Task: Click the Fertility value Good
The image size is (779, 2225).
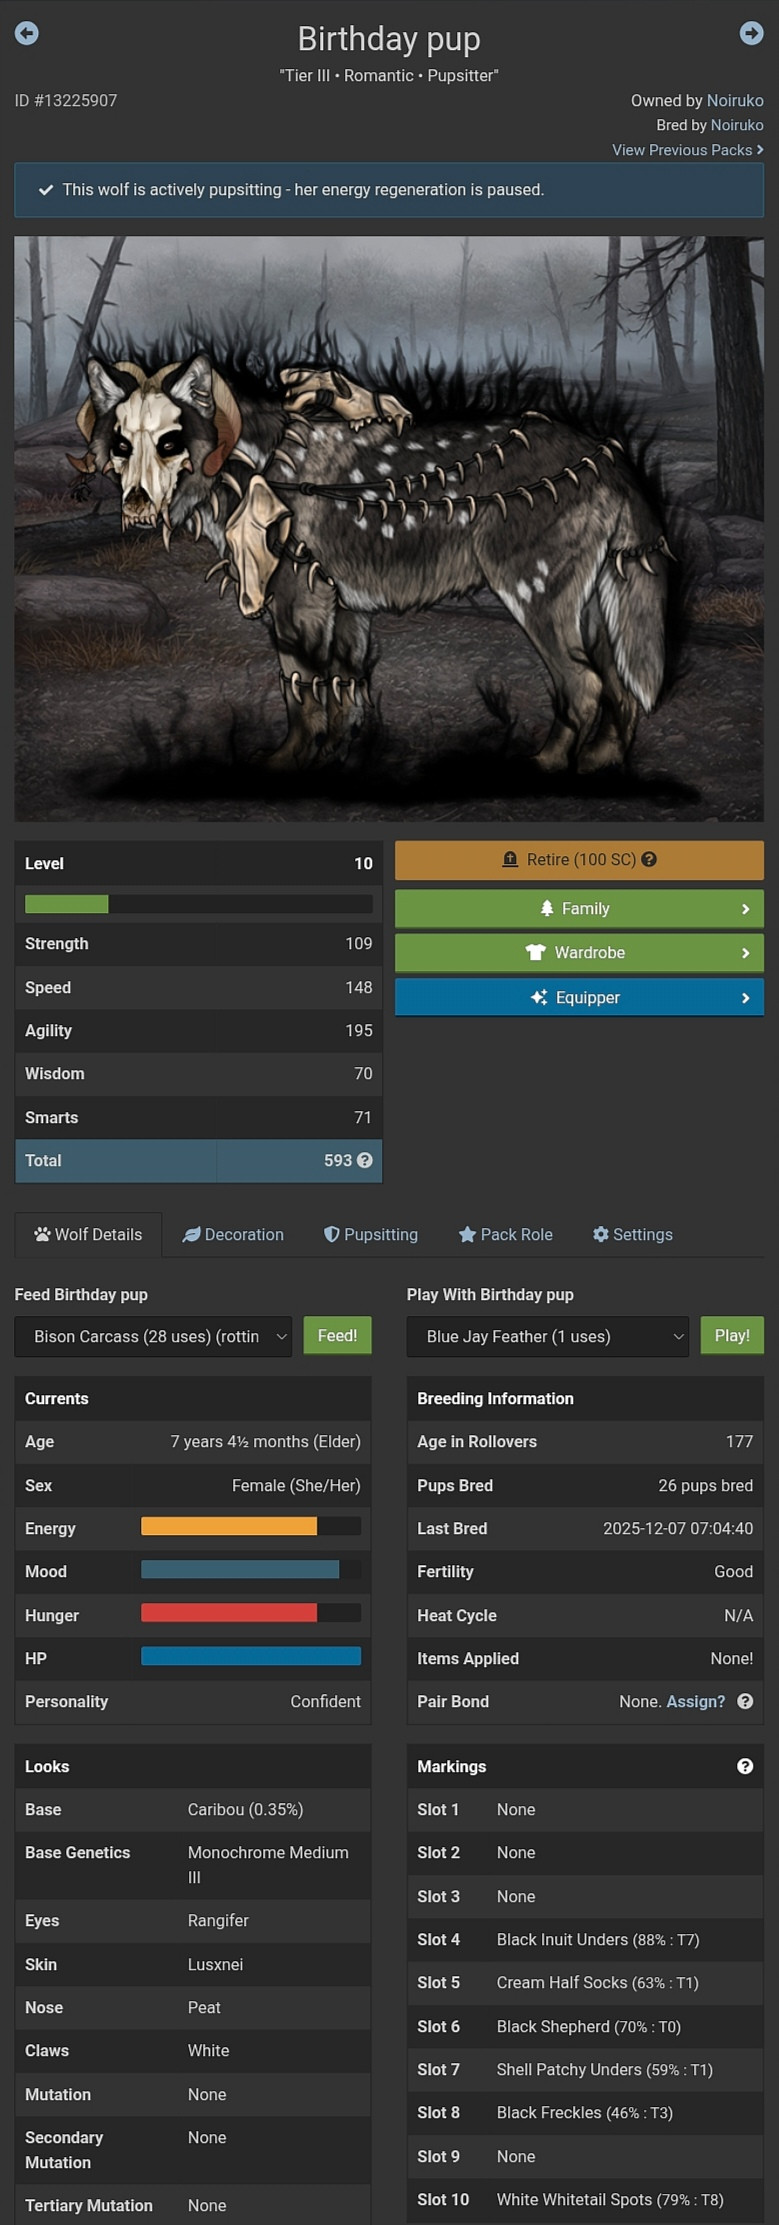Action: pyautogui.click(x=734, y=1571)
